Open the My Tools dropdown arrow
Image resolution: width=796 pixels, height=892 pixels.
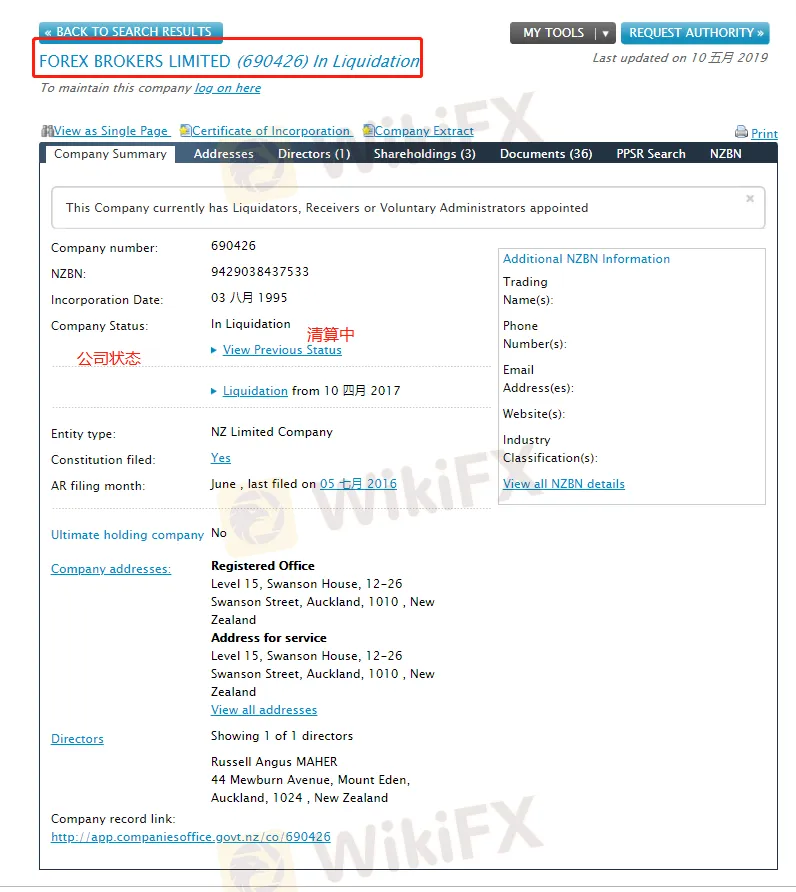(605, 33)
